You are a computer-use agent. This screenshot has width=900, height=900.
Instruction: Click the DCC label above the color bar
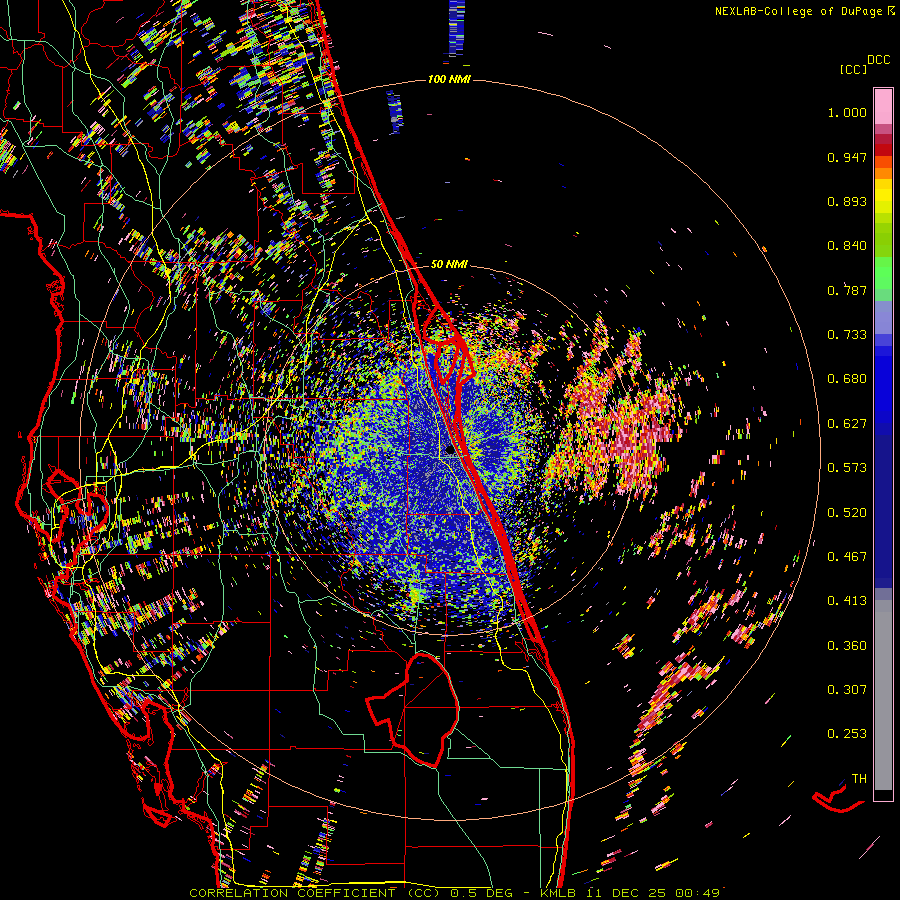pyautogui.click(x=878, y=60)
